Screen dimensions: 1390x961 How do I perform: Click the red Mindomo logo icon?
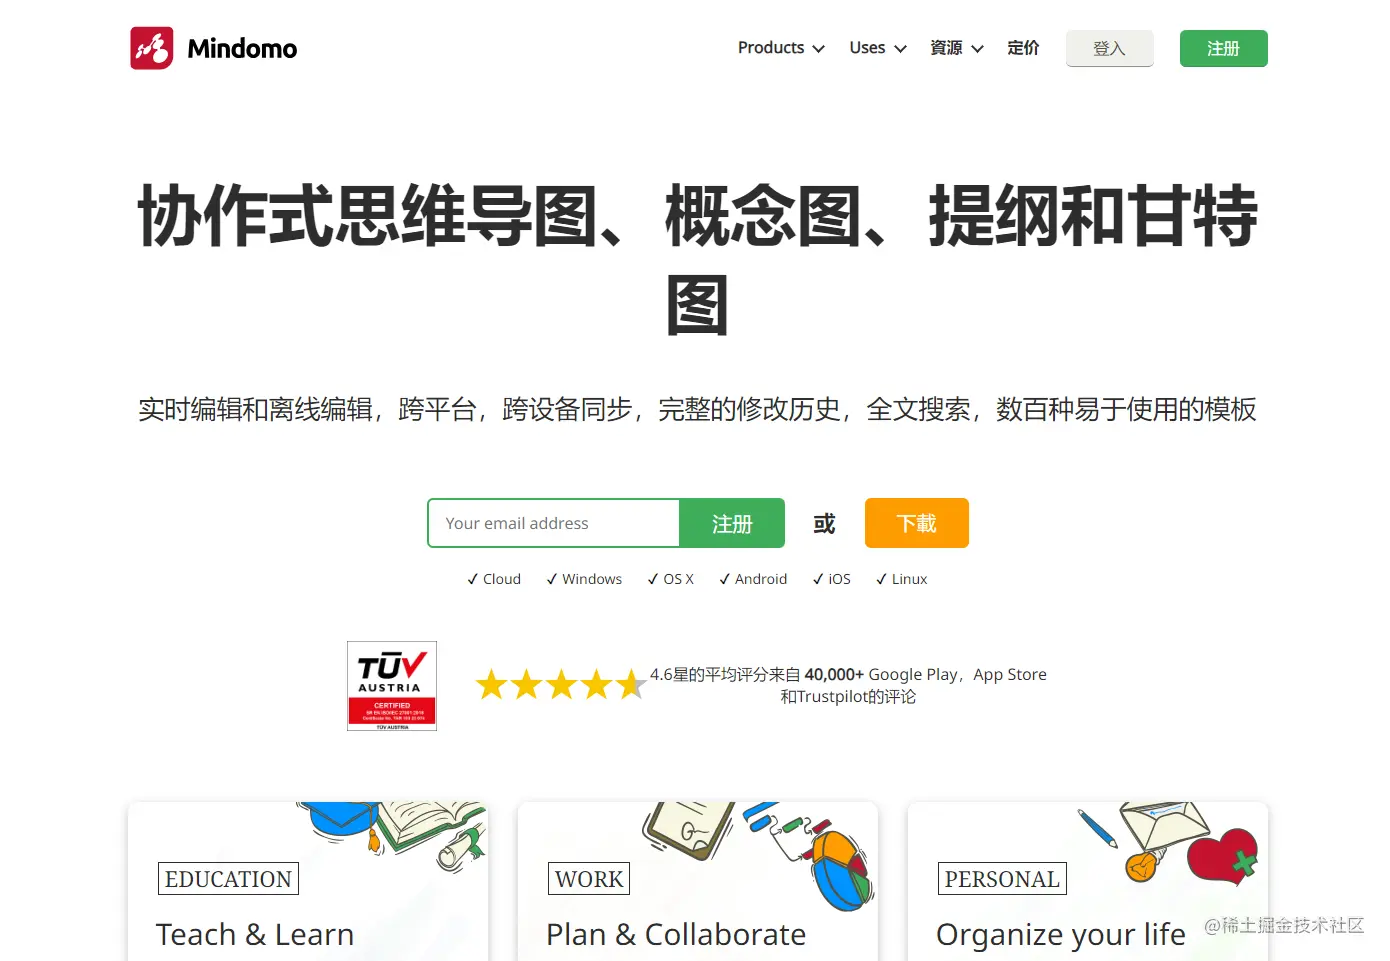[152, 48]
